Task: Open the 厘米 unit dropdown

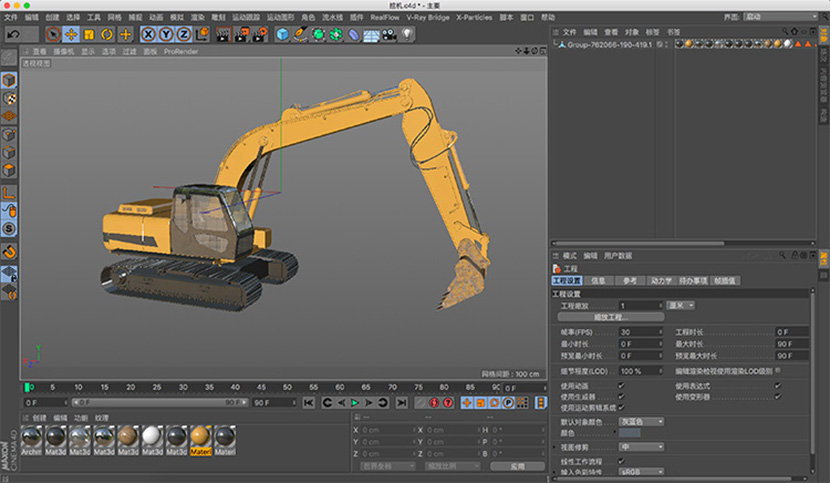Action: coord(681,305)
